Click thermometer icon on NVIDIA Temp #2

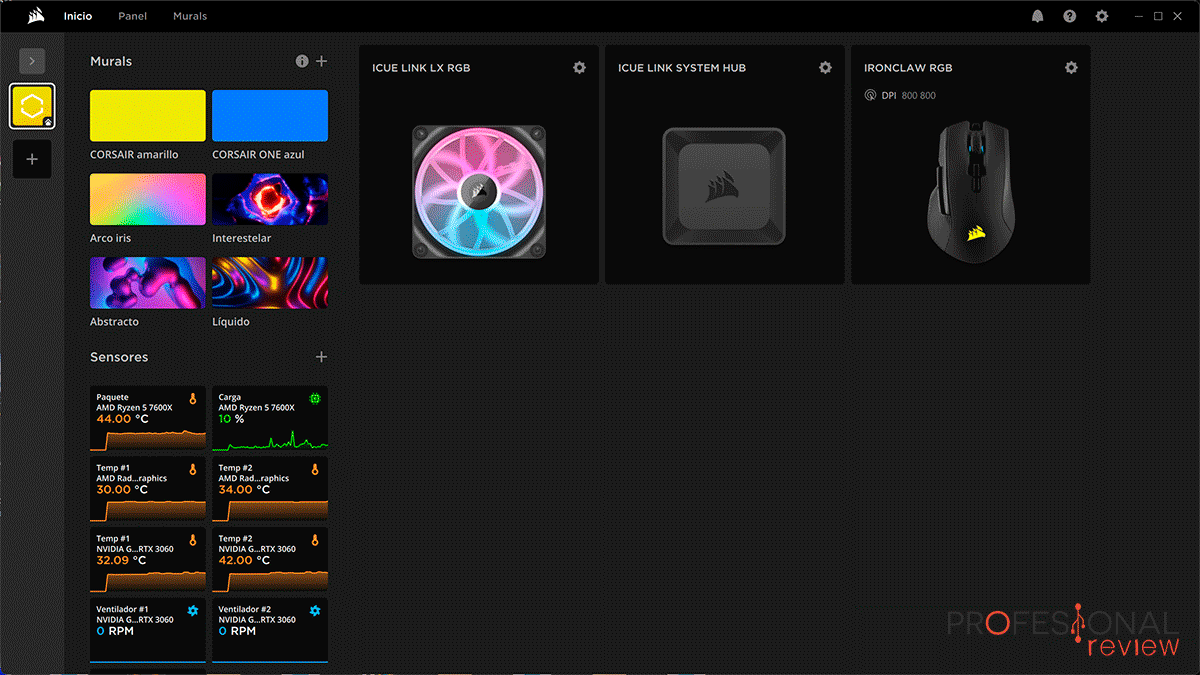(x=315, y=540)
